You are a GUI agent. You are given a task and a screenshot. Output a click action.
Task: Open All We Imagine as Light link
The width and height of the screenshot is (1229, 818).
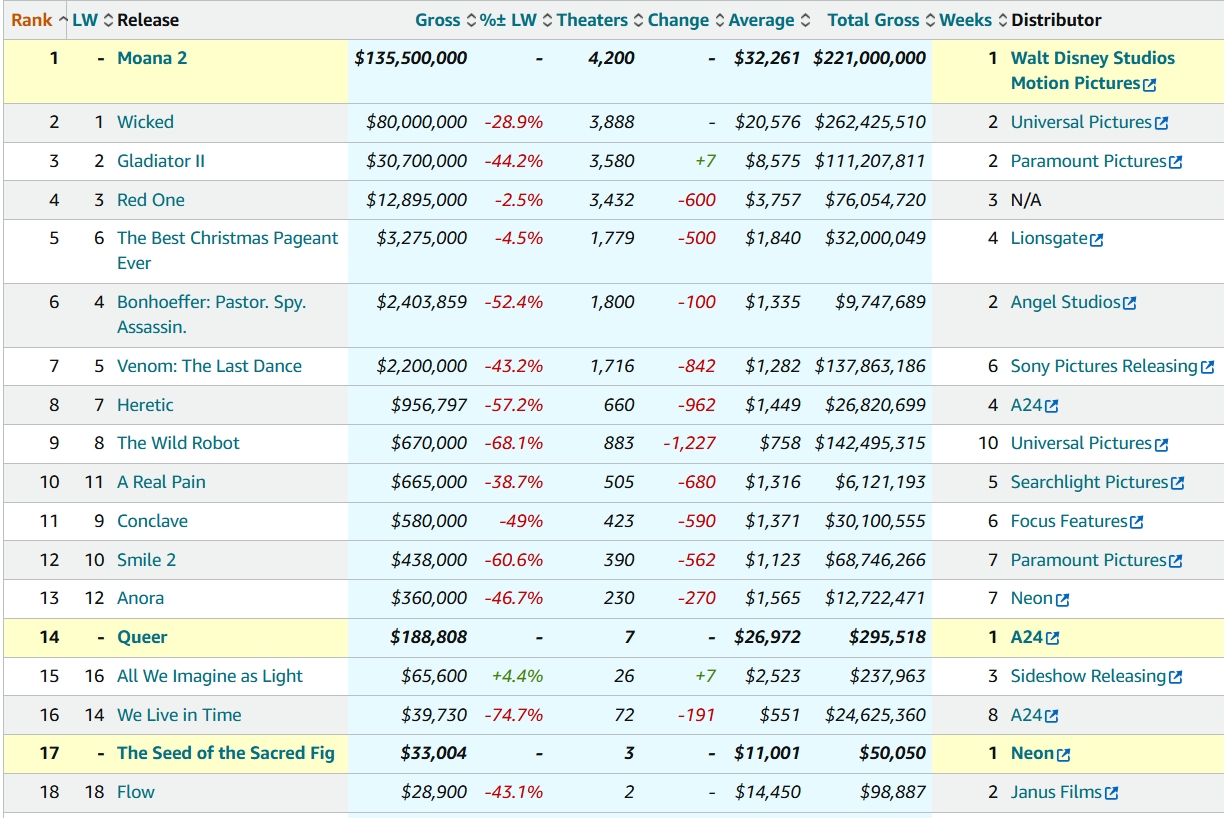point(210,676)
